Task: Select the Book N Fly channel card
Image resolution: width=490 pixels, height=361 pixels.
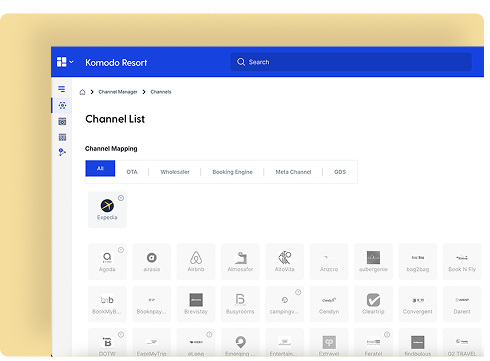Action: (462, 262)
